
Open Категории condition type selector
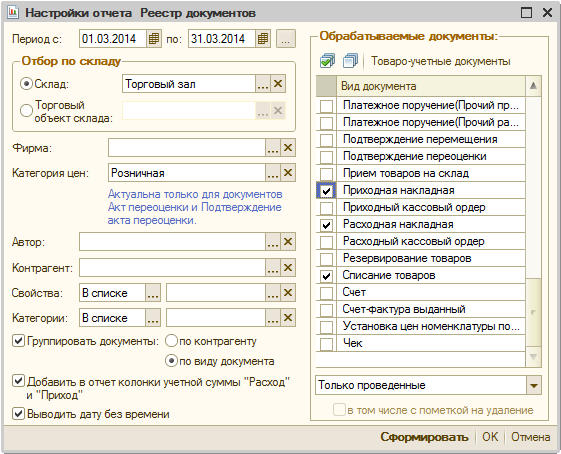click(x=153, y=318)
